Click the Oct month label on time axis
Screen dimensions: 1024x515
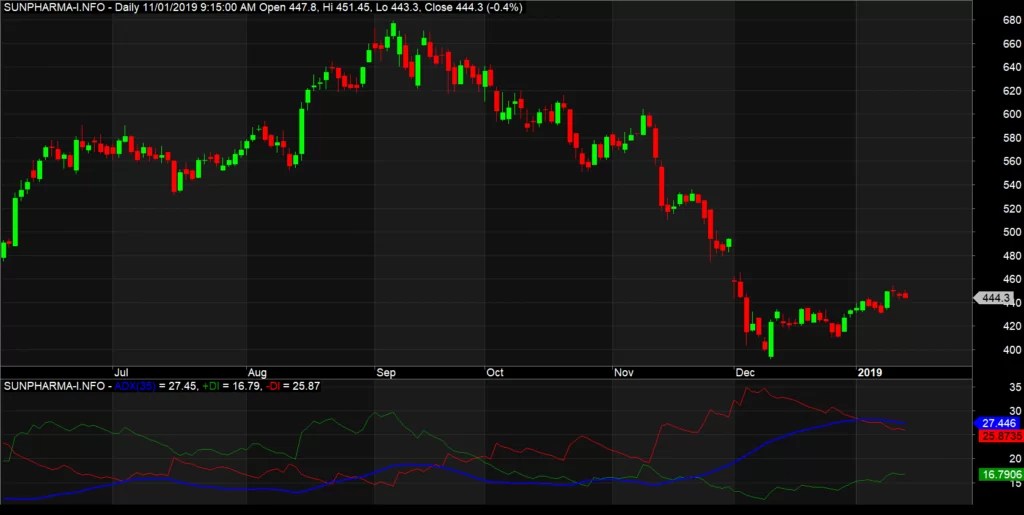pyautogui.click(x=495, y=373)
